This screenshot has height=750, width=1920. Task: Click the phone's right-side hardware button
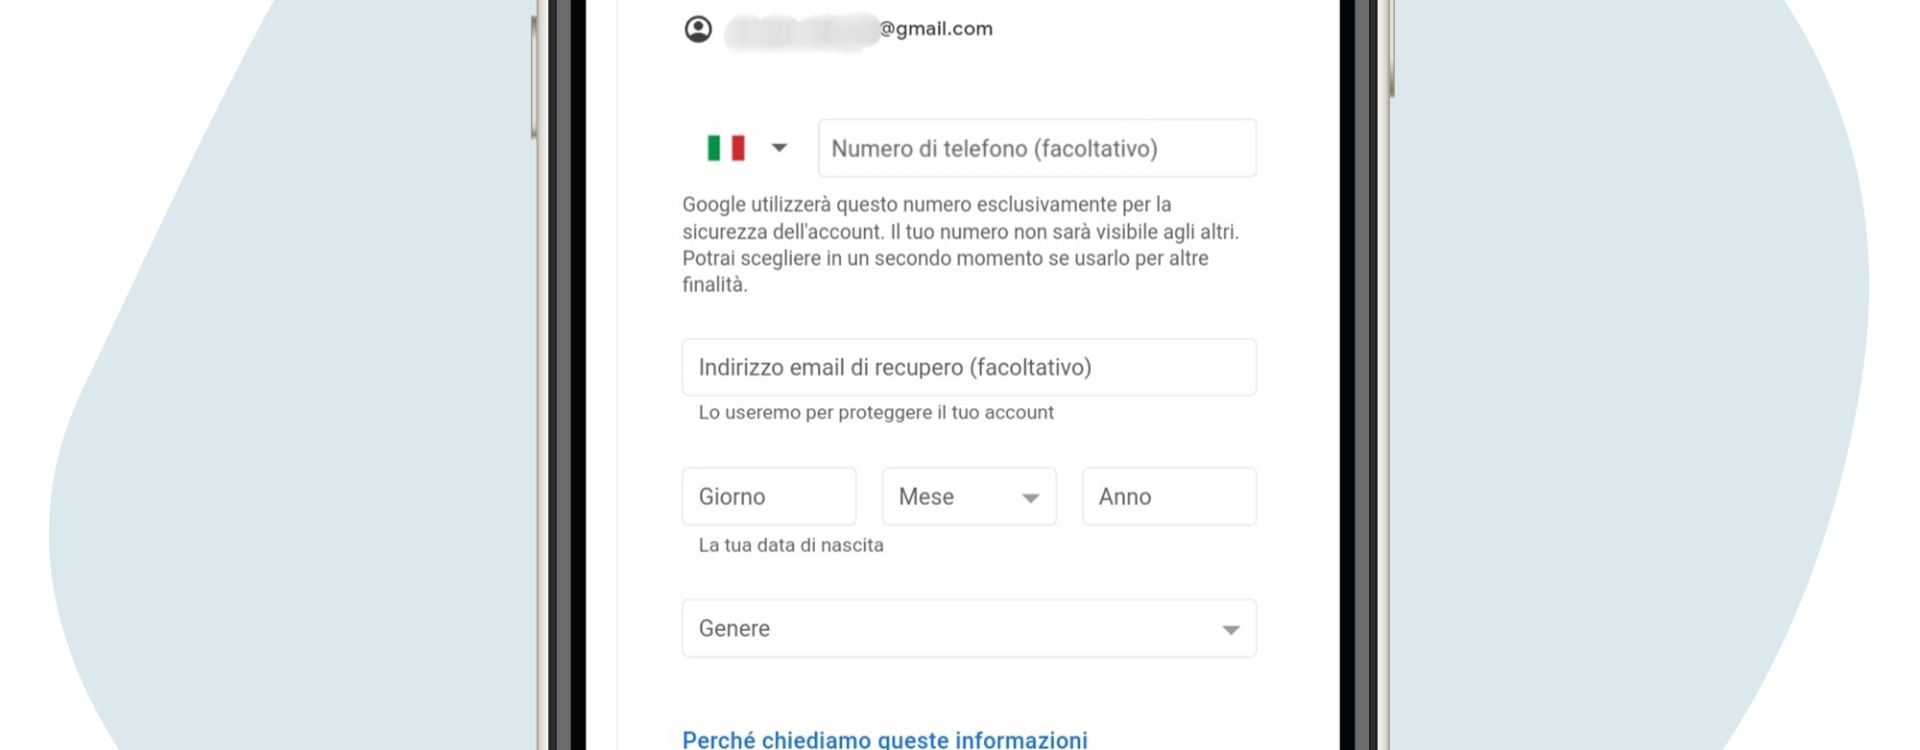tap(1391, 50)
